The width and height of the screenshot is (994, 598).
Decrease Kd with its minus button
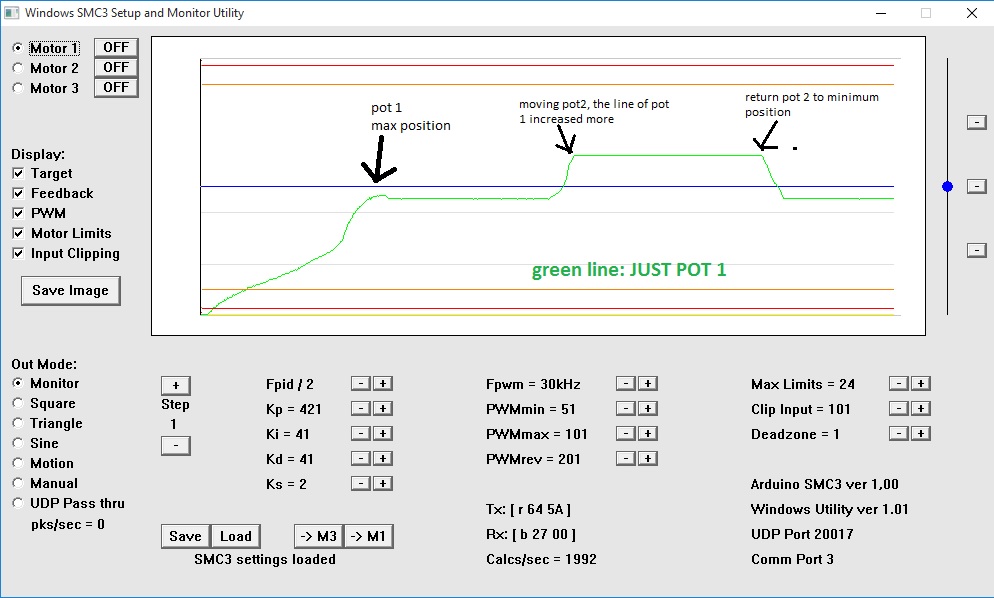click(361, 458)
